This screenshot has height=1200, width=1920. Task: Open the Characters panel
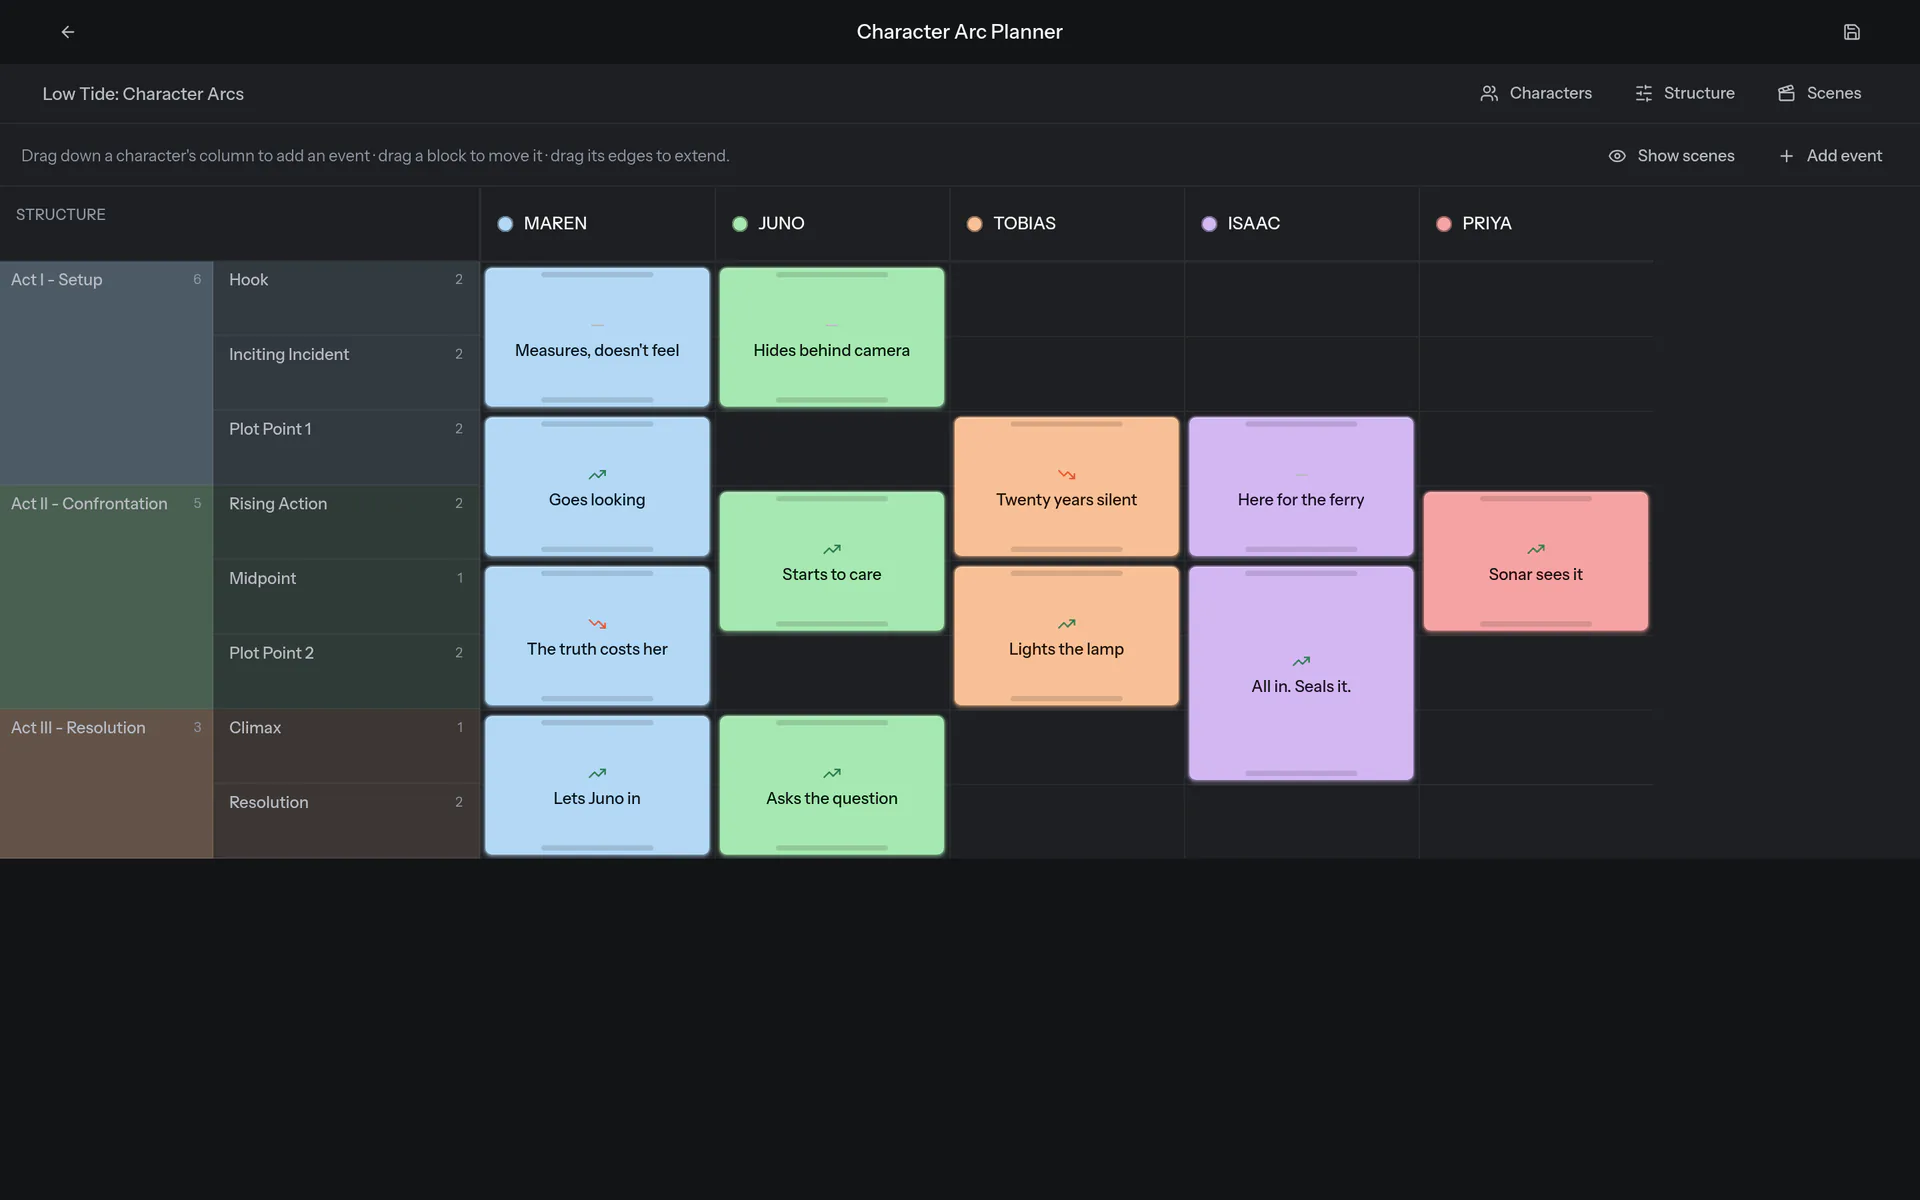(1536, 93)
